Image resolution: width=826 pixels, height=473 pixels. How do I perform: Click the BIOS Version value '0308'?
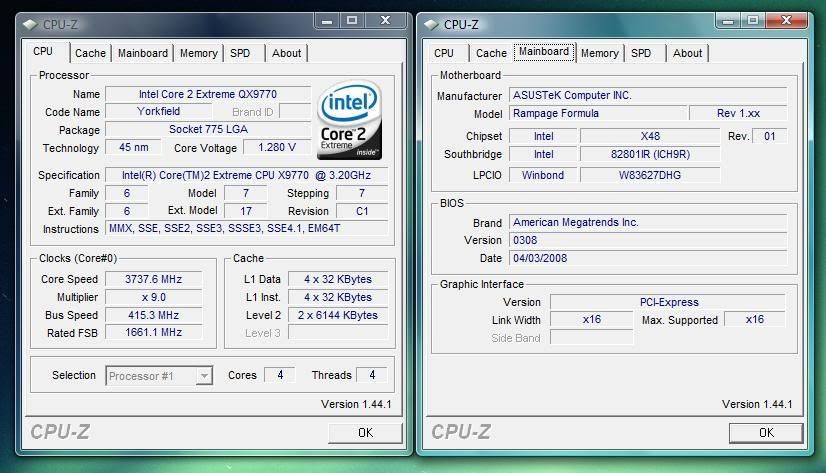click(648, 240)
